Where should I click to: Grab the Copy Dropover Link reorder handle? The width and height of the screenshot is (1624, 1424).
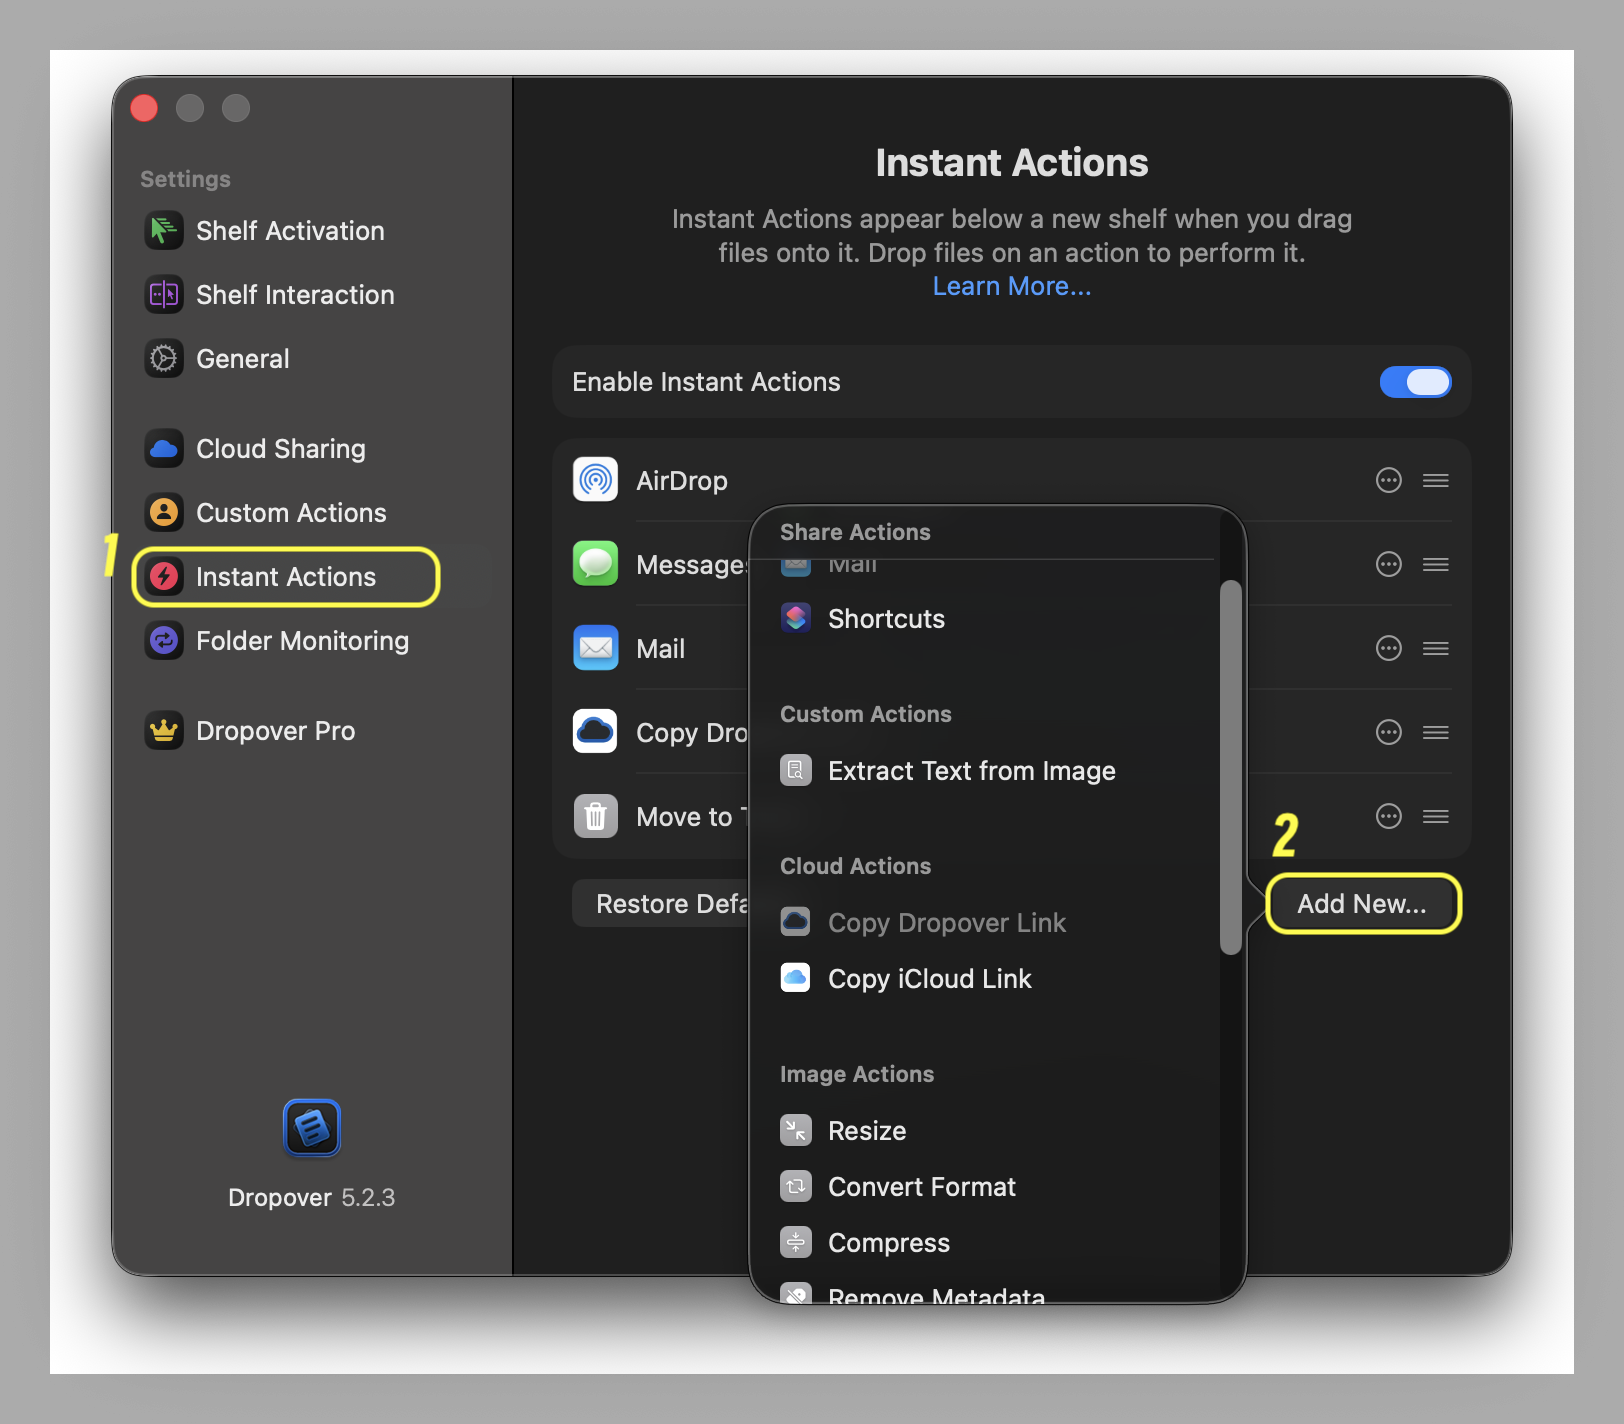point(1436,733)
